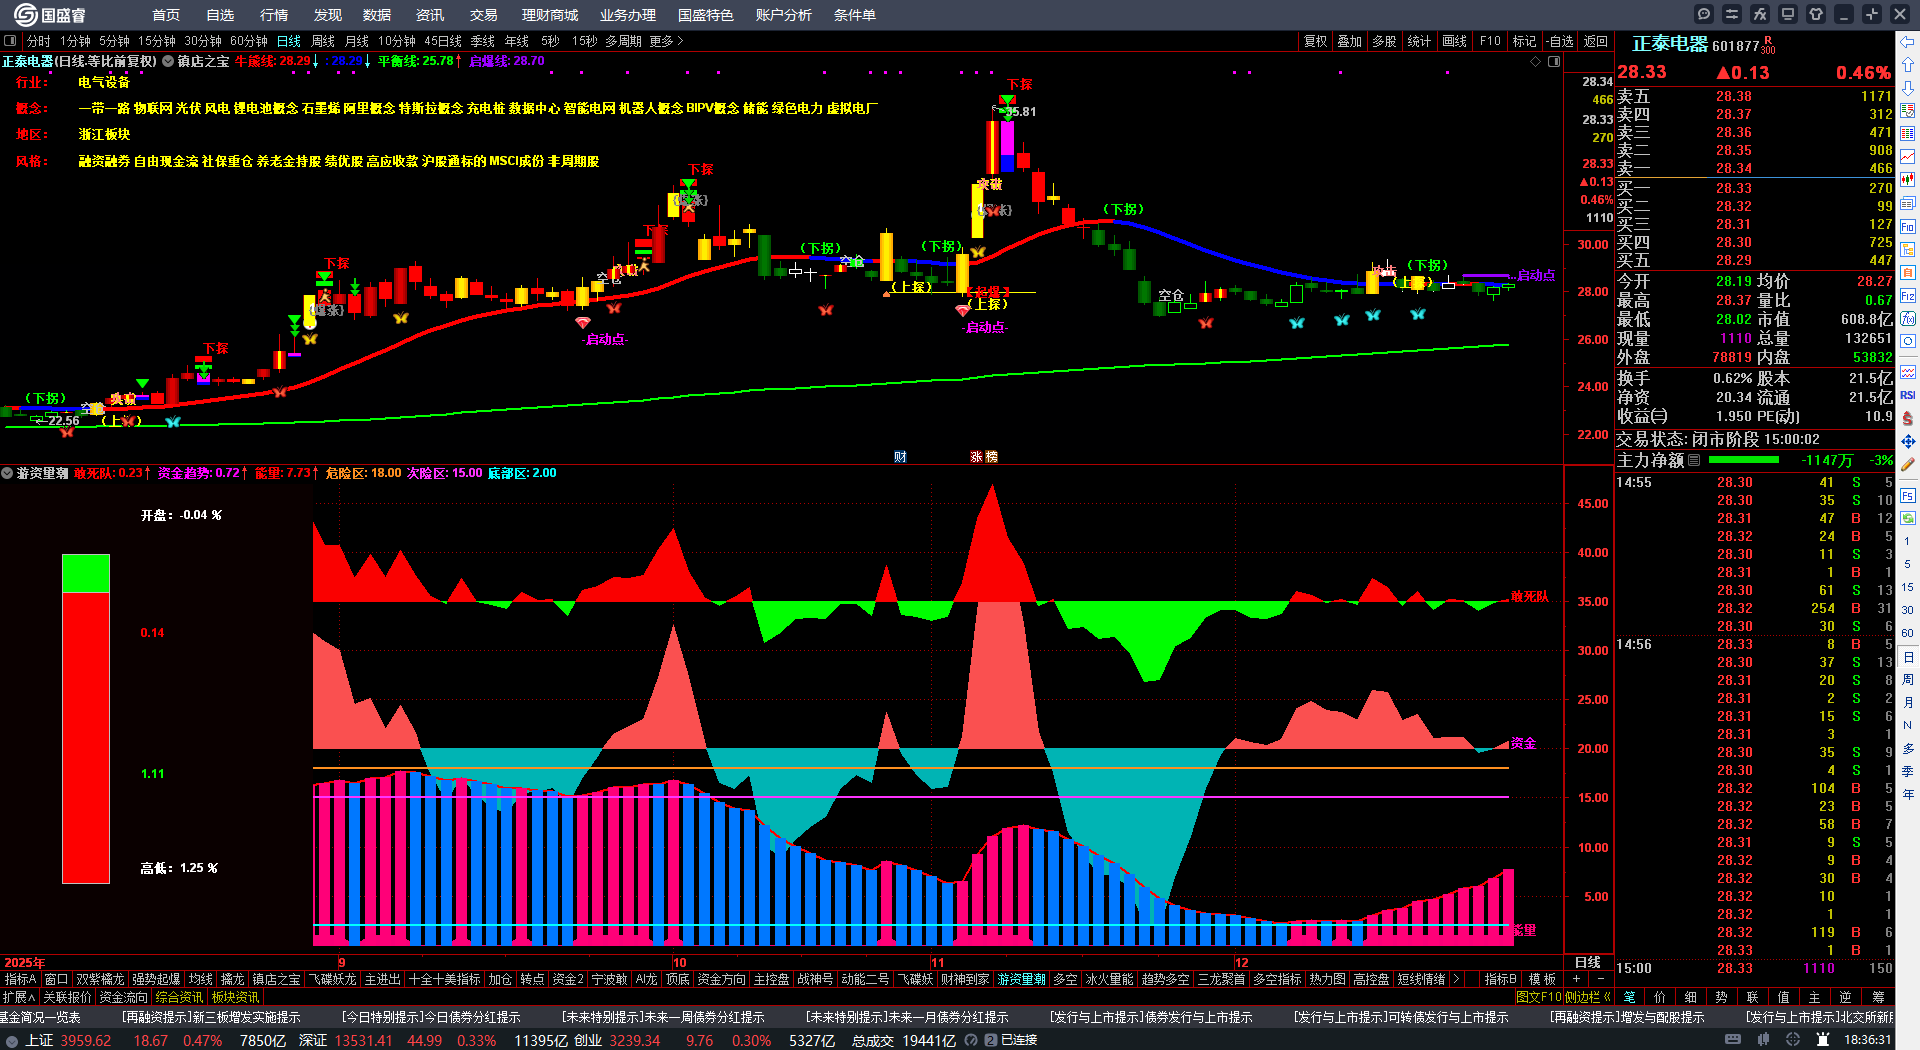Toggle the 标记 marker button
Image resolution: width=1920 pixels, height=1050 pixels.
point(1524,41)
